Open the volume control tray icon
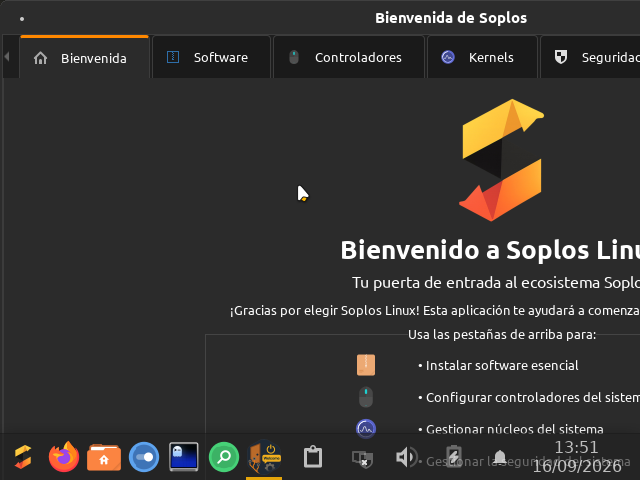Image resolution: width=640 pixels, height=480 pixels. coord(406,457)
